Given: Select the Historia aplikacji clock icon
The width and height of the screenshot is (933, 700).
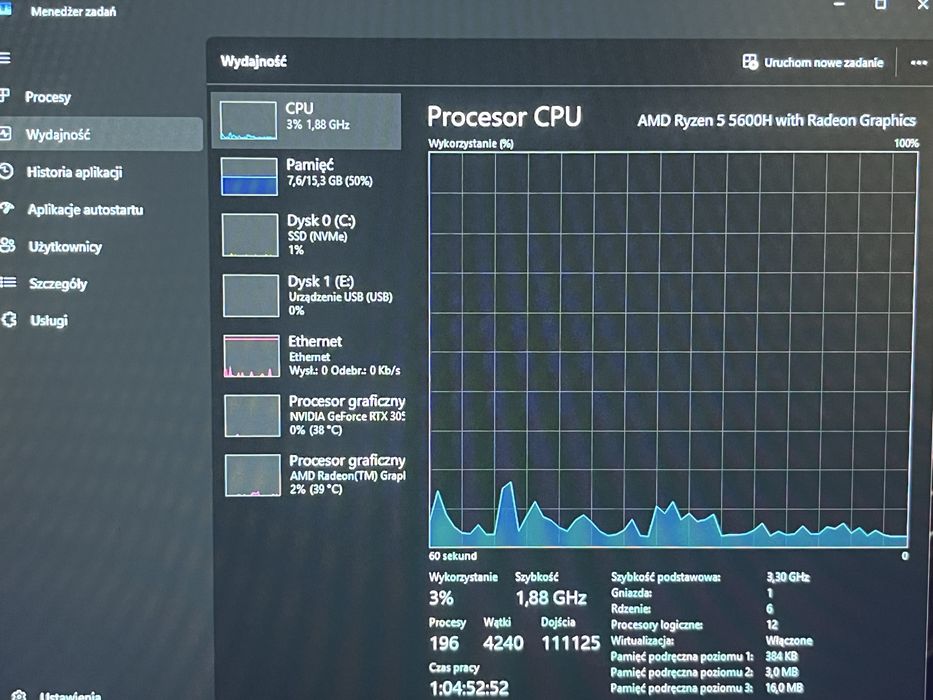Looking at the screenshot, I should click(6, 171).
